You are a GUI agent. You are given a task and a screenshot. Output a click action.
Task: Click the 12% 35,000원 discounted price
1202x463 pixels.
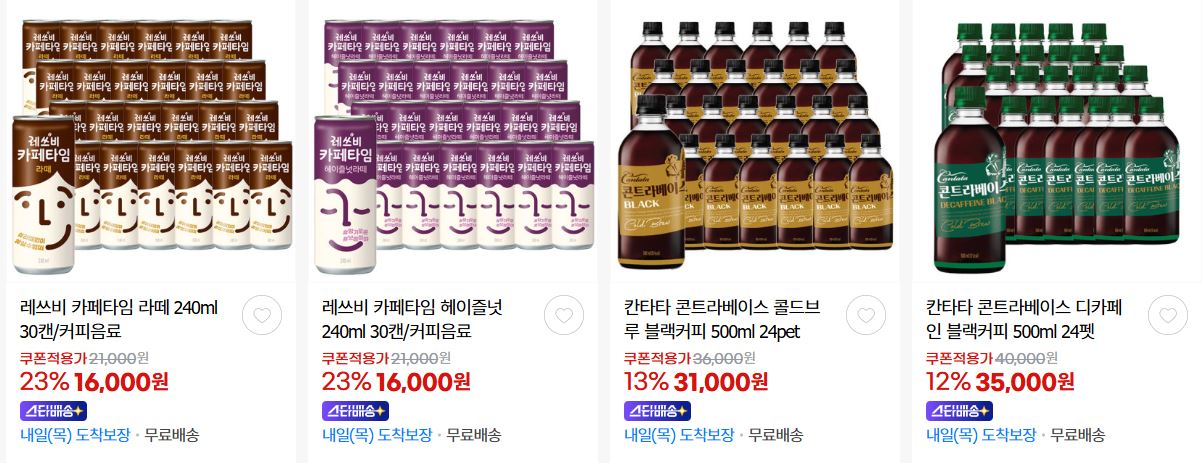coord(998,382)
